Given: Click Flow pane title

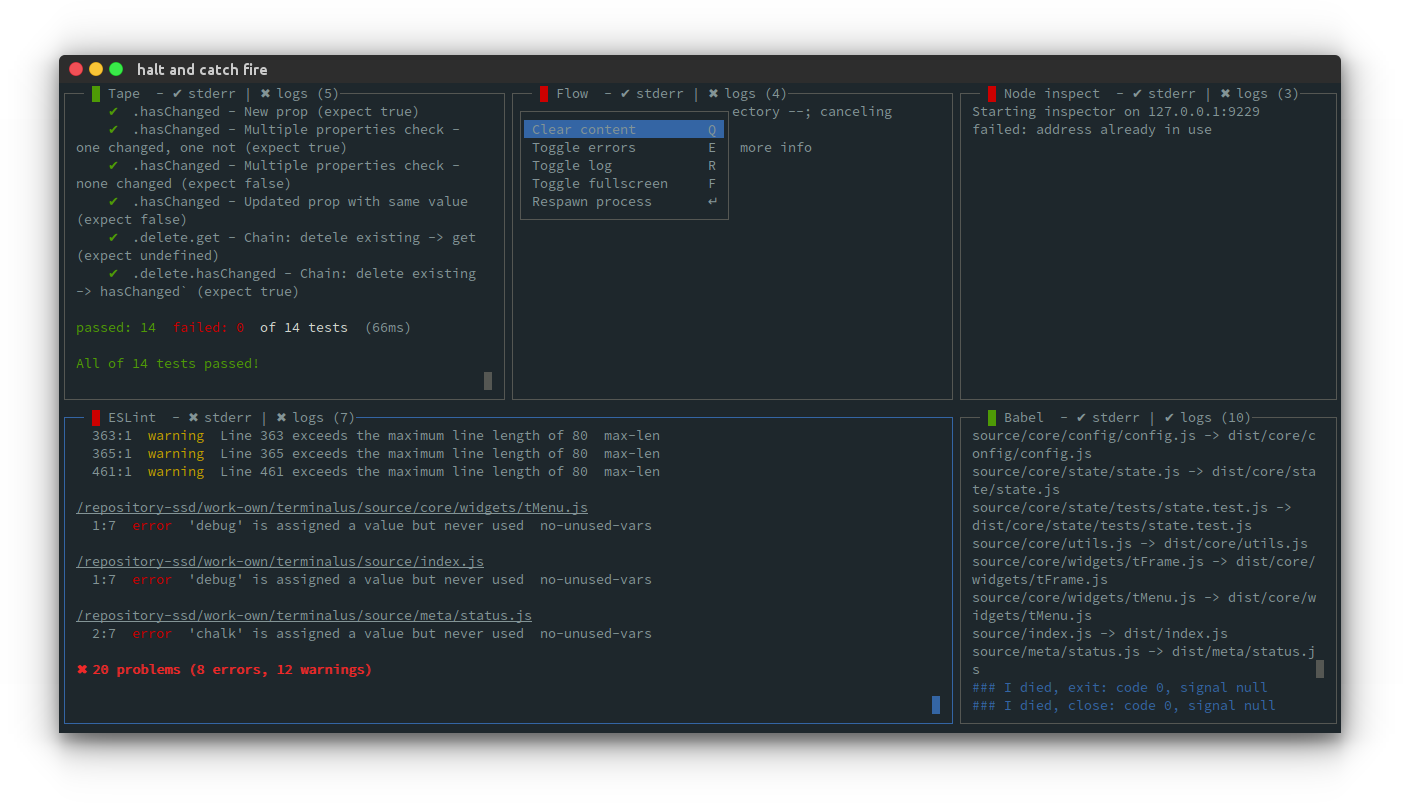Looking at the screenshot, I should coord(572,93).
